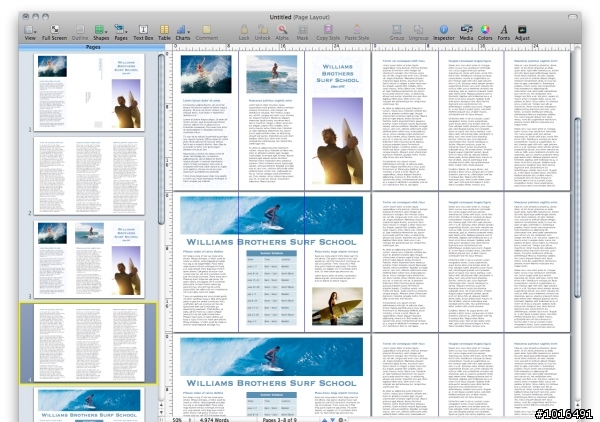Click the Copy Style icon
600x422 pixels.
328,33
